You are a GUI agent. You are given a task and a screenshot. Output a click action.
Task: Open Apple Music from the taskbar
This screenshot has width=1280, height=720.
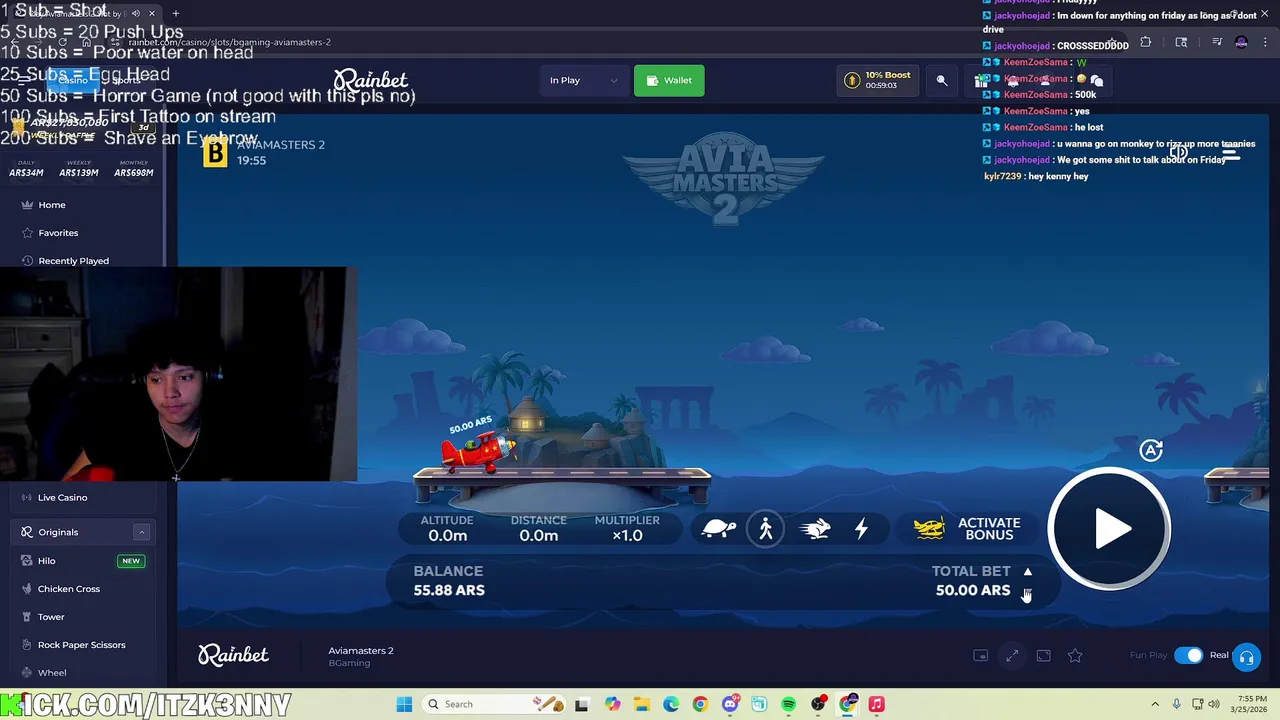click(x=876, y=704)
